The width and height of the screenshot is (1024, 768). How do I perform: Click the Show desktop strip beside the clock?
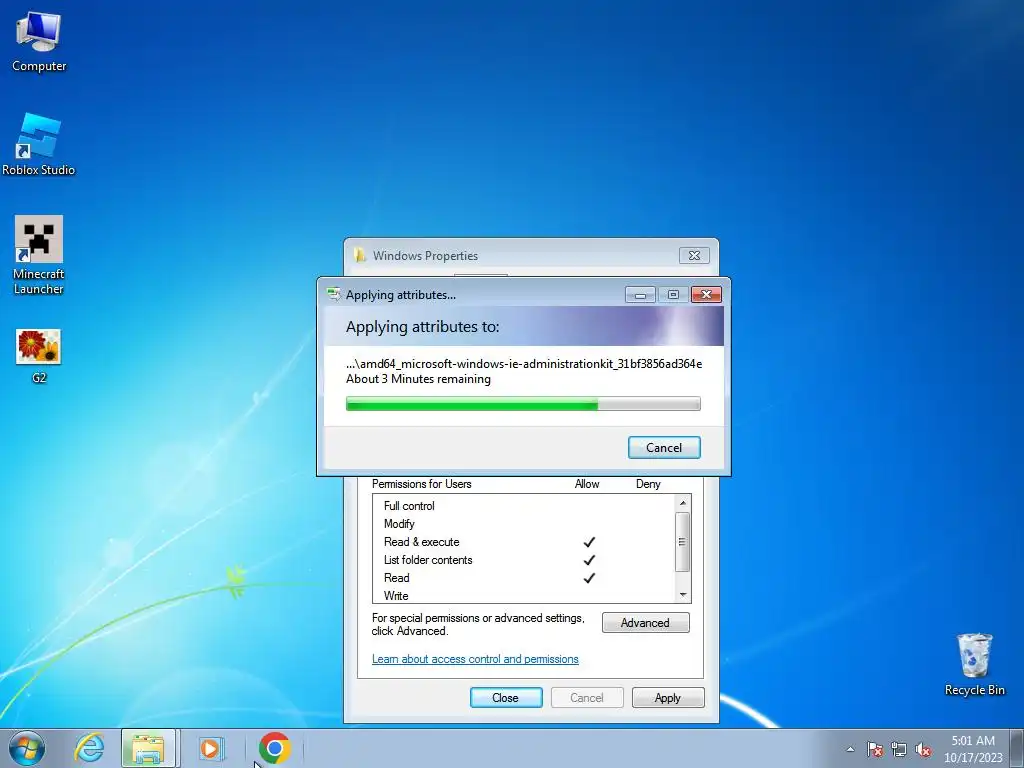1018,748
